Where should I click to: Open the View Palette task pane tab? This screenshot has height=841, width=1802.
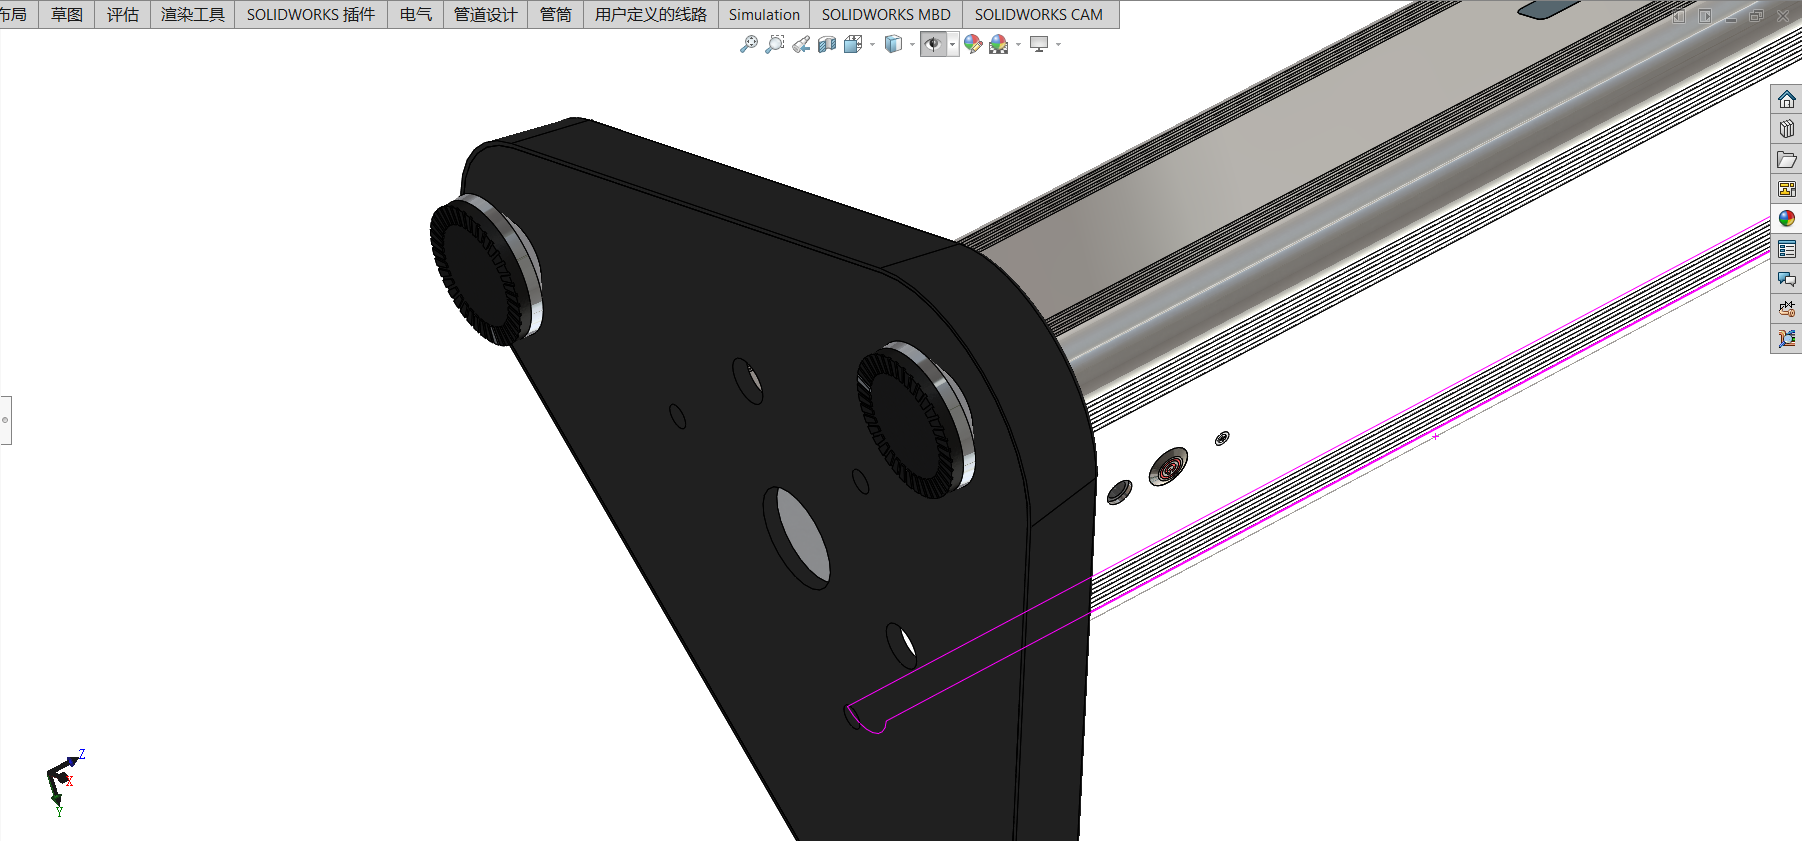click(x=1786, y=189)
